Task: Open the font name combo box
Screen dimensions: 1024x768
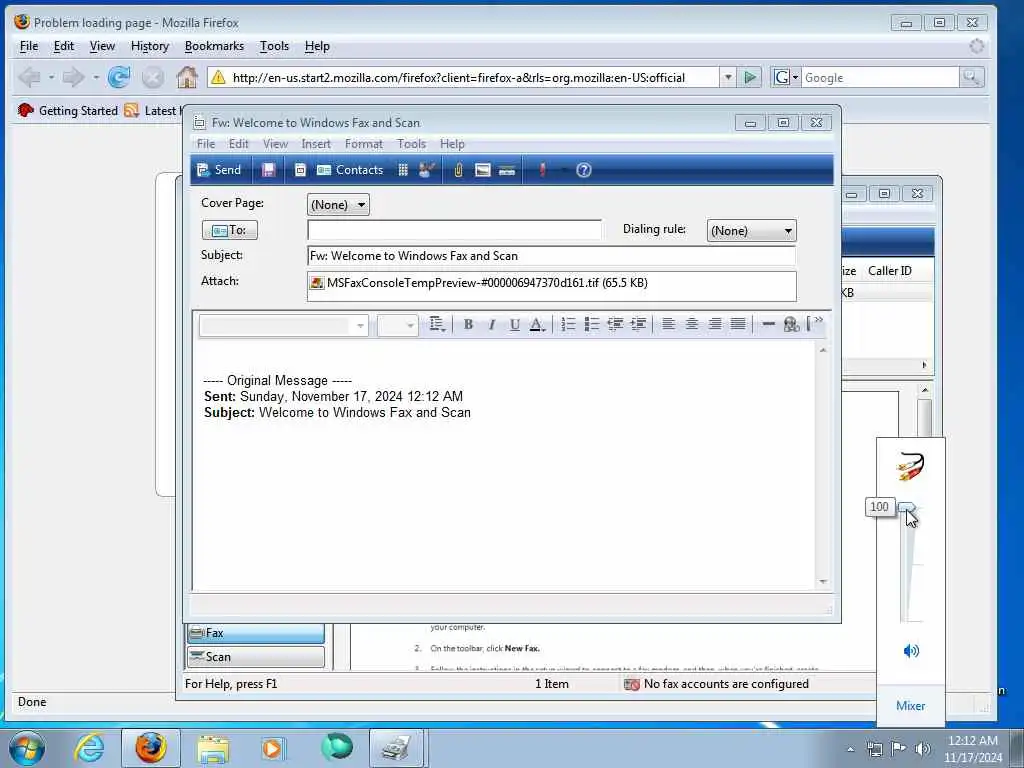Action: coord(284,325)
